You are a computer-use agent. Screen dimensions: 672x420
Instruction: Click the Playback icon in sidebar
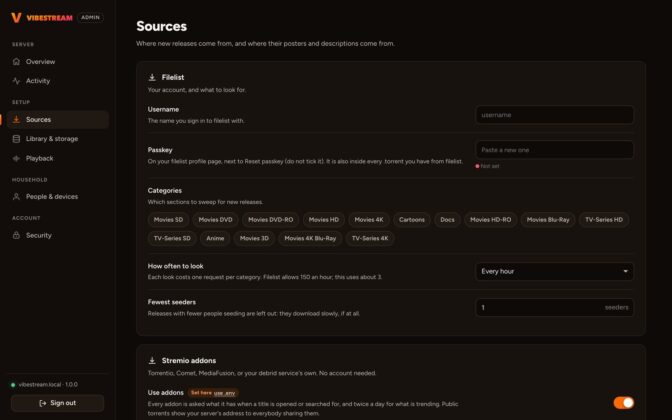point(16,158)
